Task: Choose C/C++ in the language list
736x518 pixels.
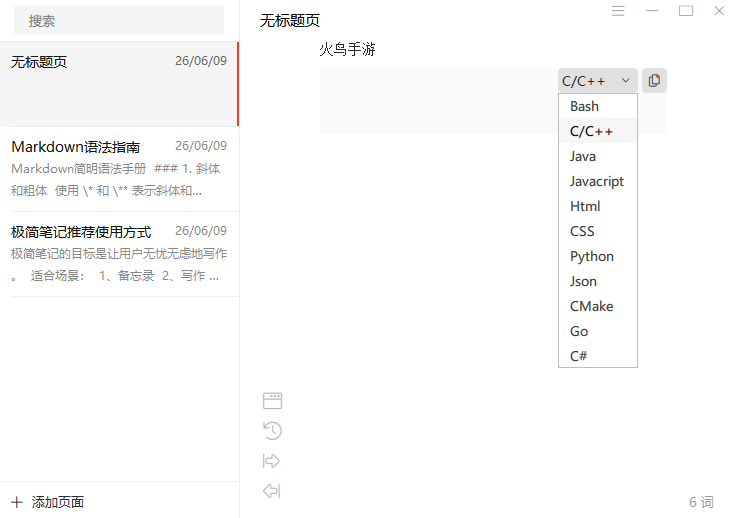Action: pyautogui.click(x=598, y=131)
